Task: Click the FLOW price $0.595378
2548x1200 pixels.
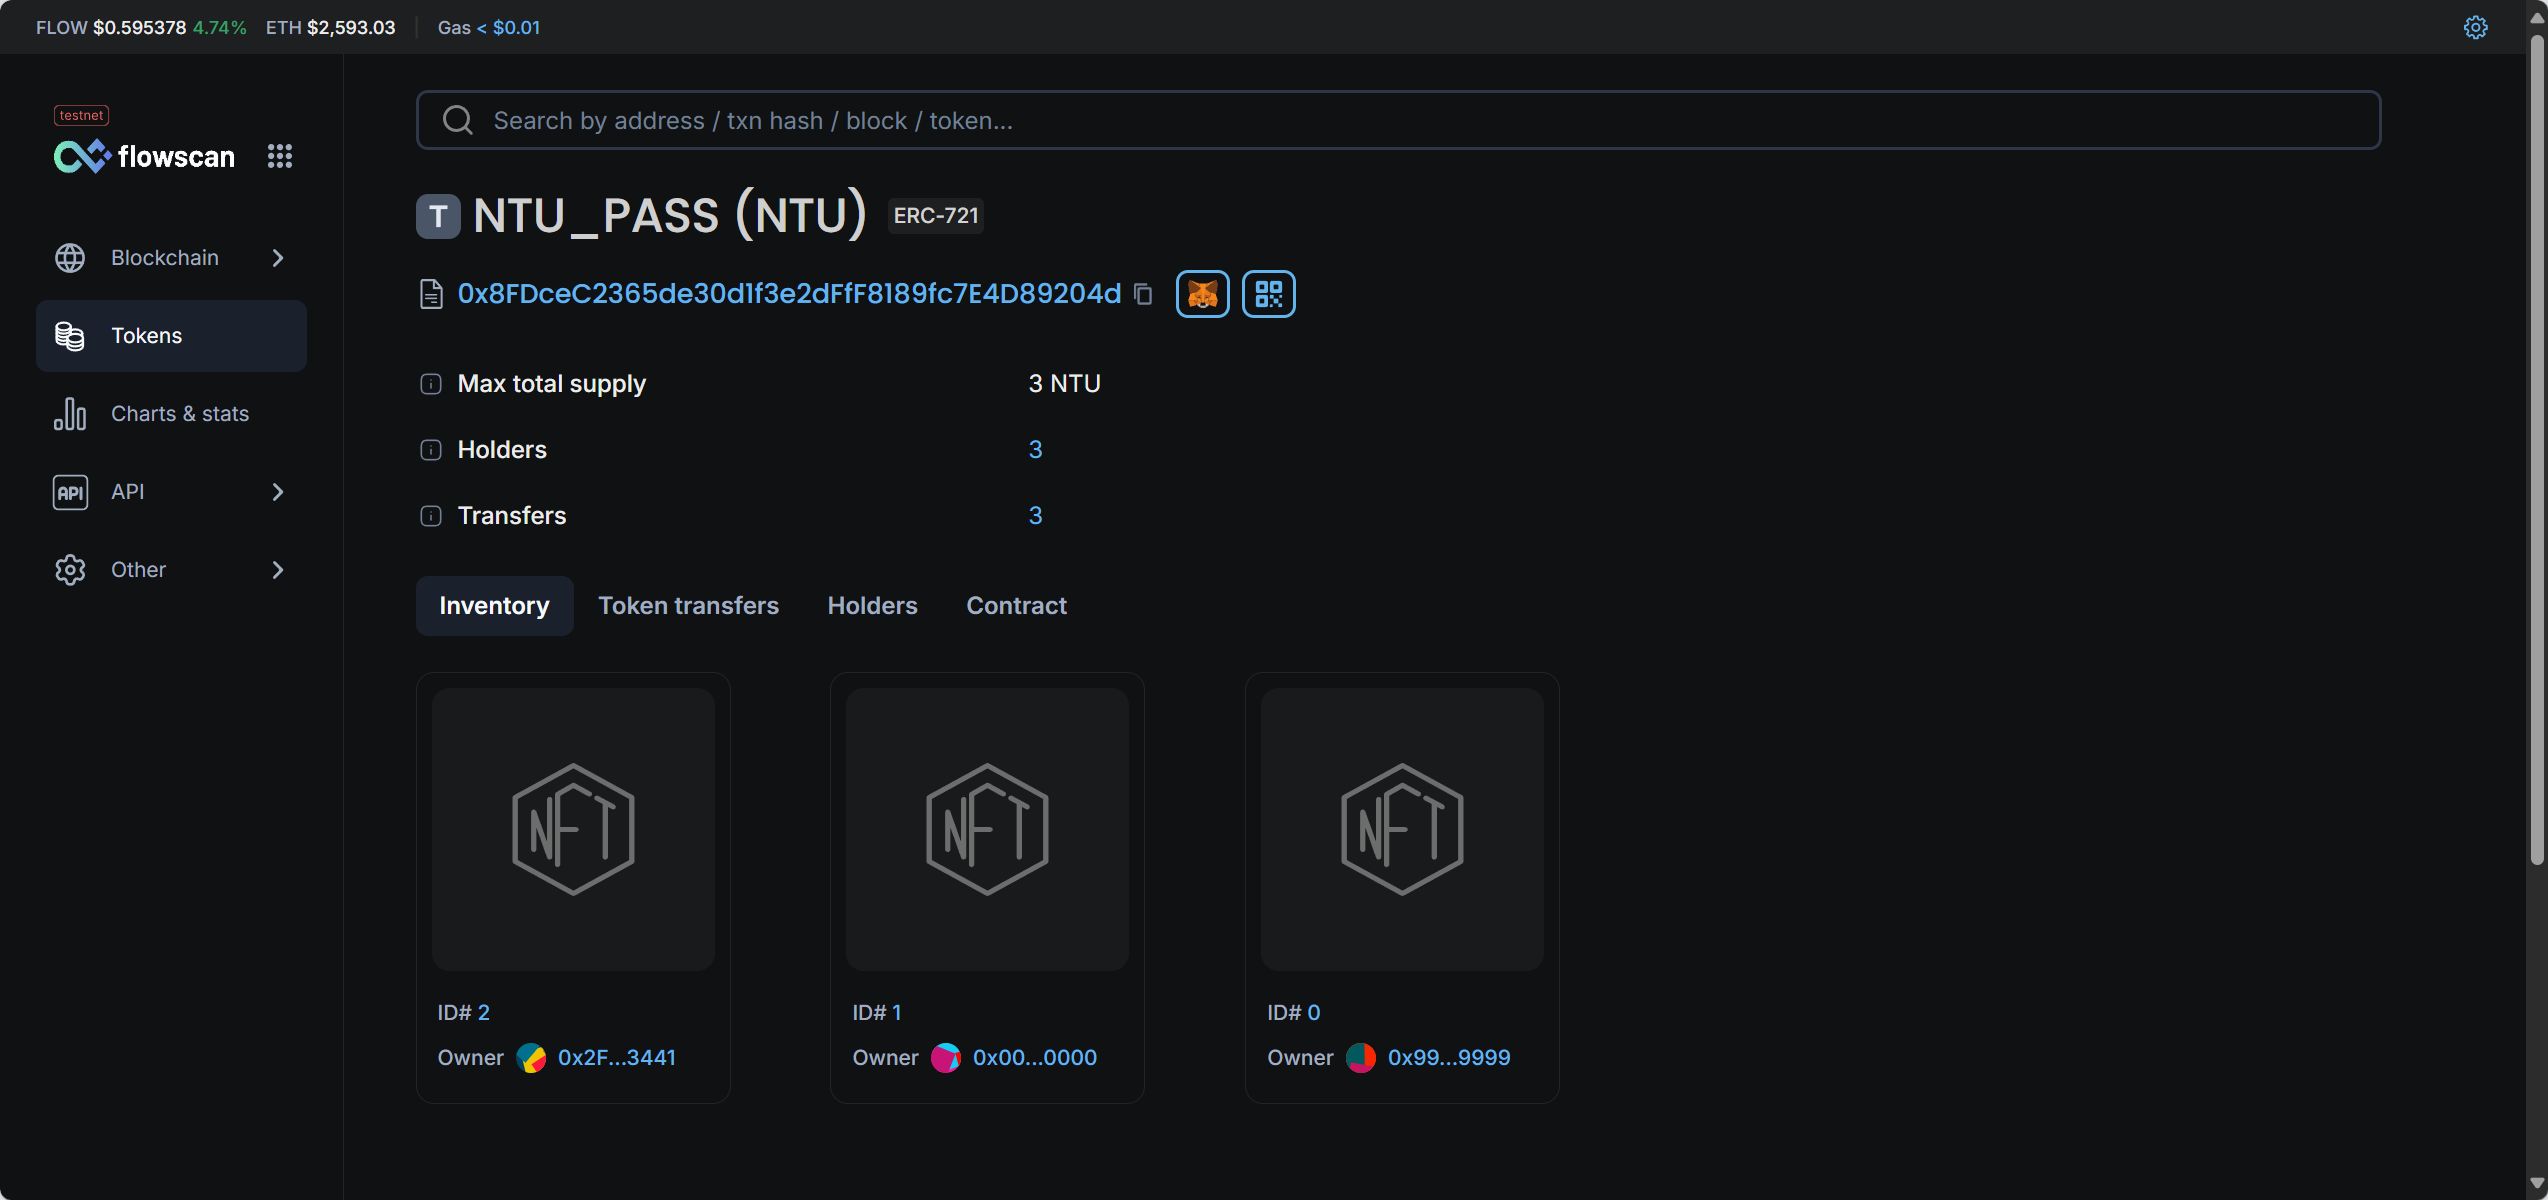Action: pyautogui.click(x=139, y=27)
